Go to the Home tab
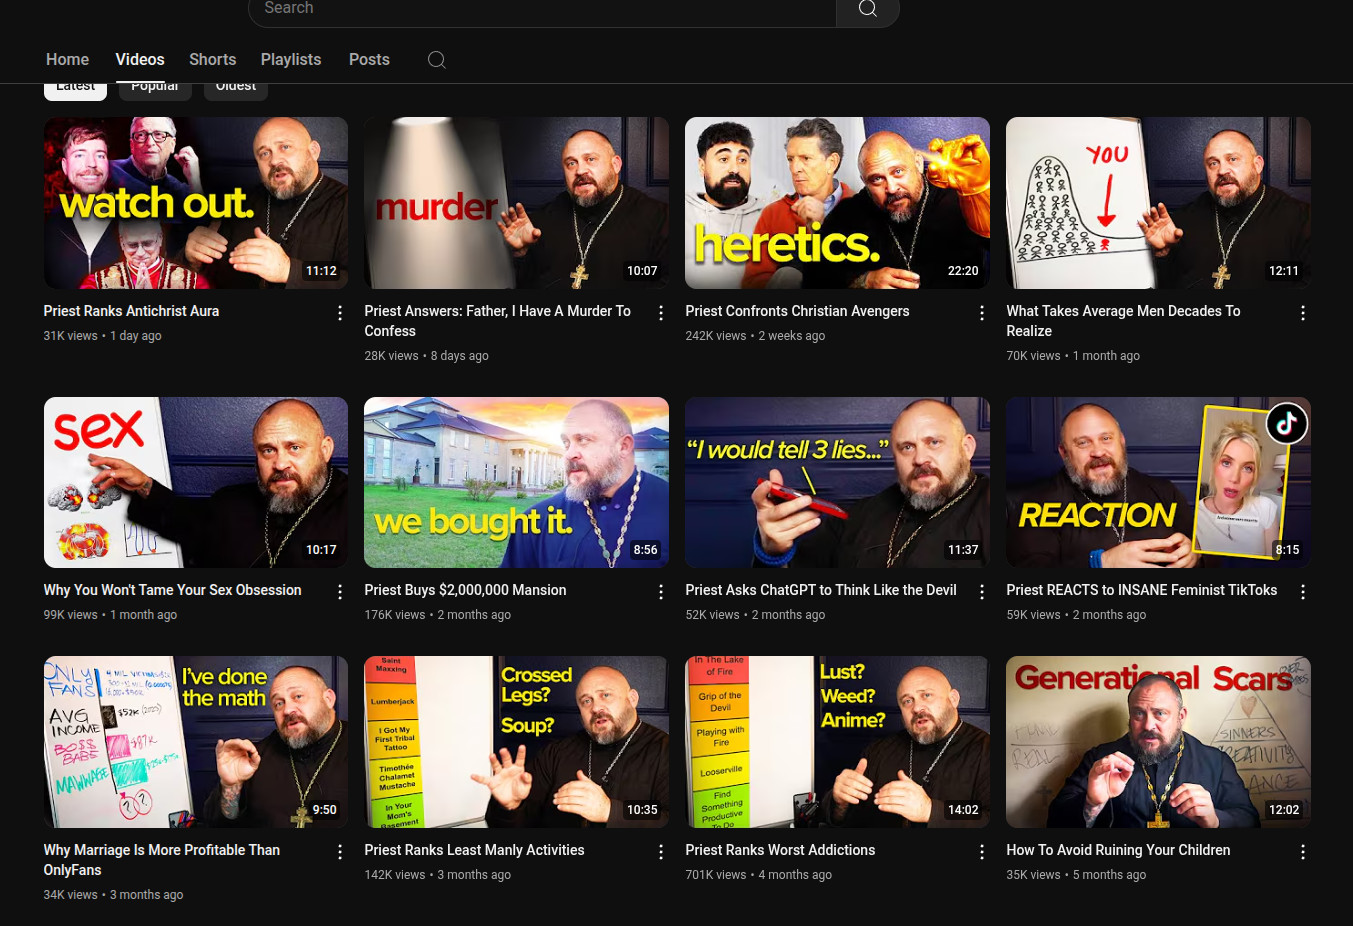Image resolution: width=1353 pixels, height=926 pixels. pyautogui.click(x=67, y=60)
